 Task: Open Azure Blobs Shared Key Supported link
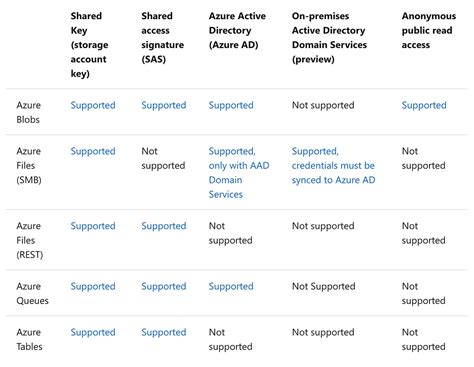click(x=93, y=105)
